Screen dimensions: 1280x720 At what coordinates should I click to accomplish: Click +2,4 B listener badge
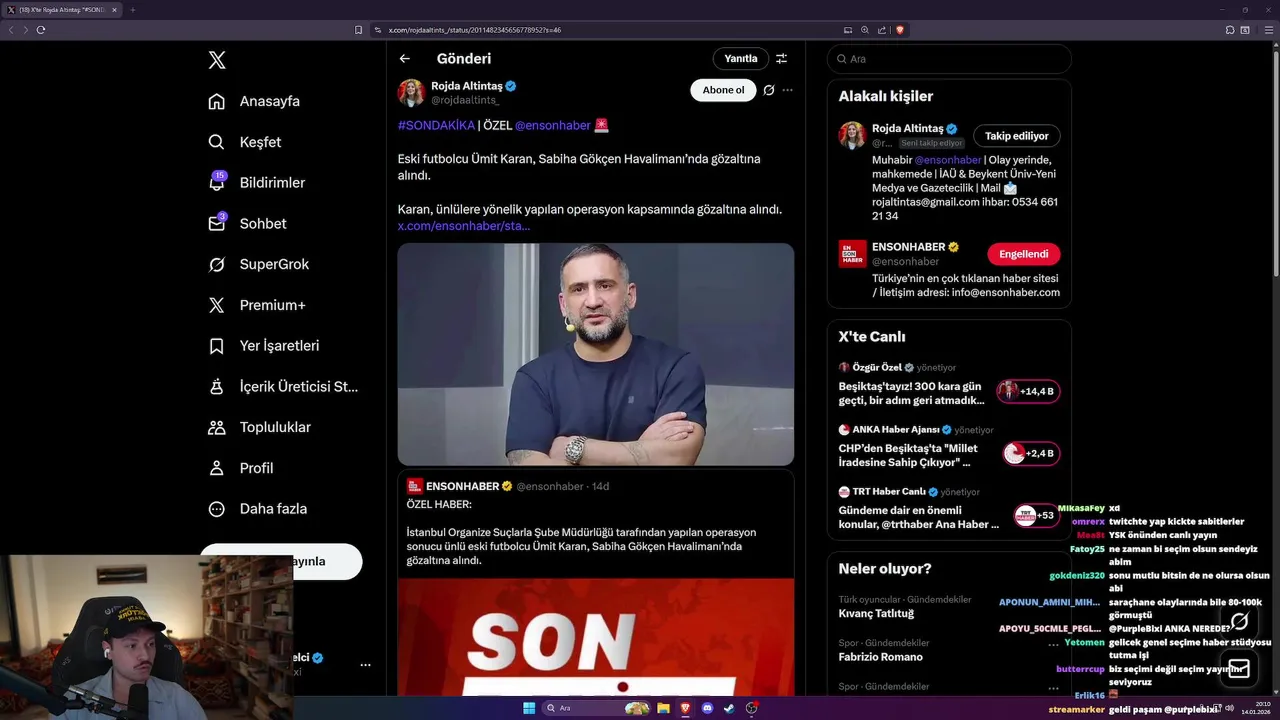1031,453
